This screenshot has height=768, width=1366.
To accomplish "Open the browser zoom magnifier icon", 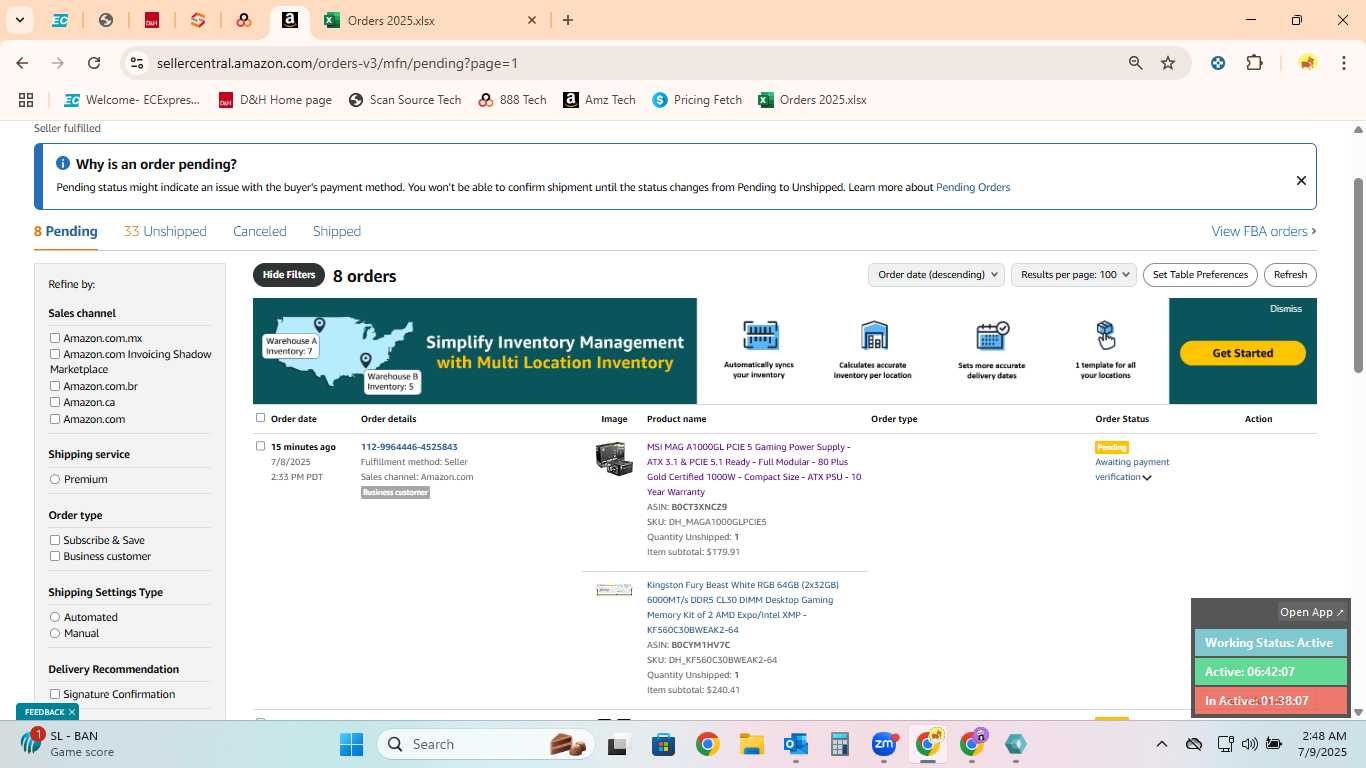I will pos(1135,63).
